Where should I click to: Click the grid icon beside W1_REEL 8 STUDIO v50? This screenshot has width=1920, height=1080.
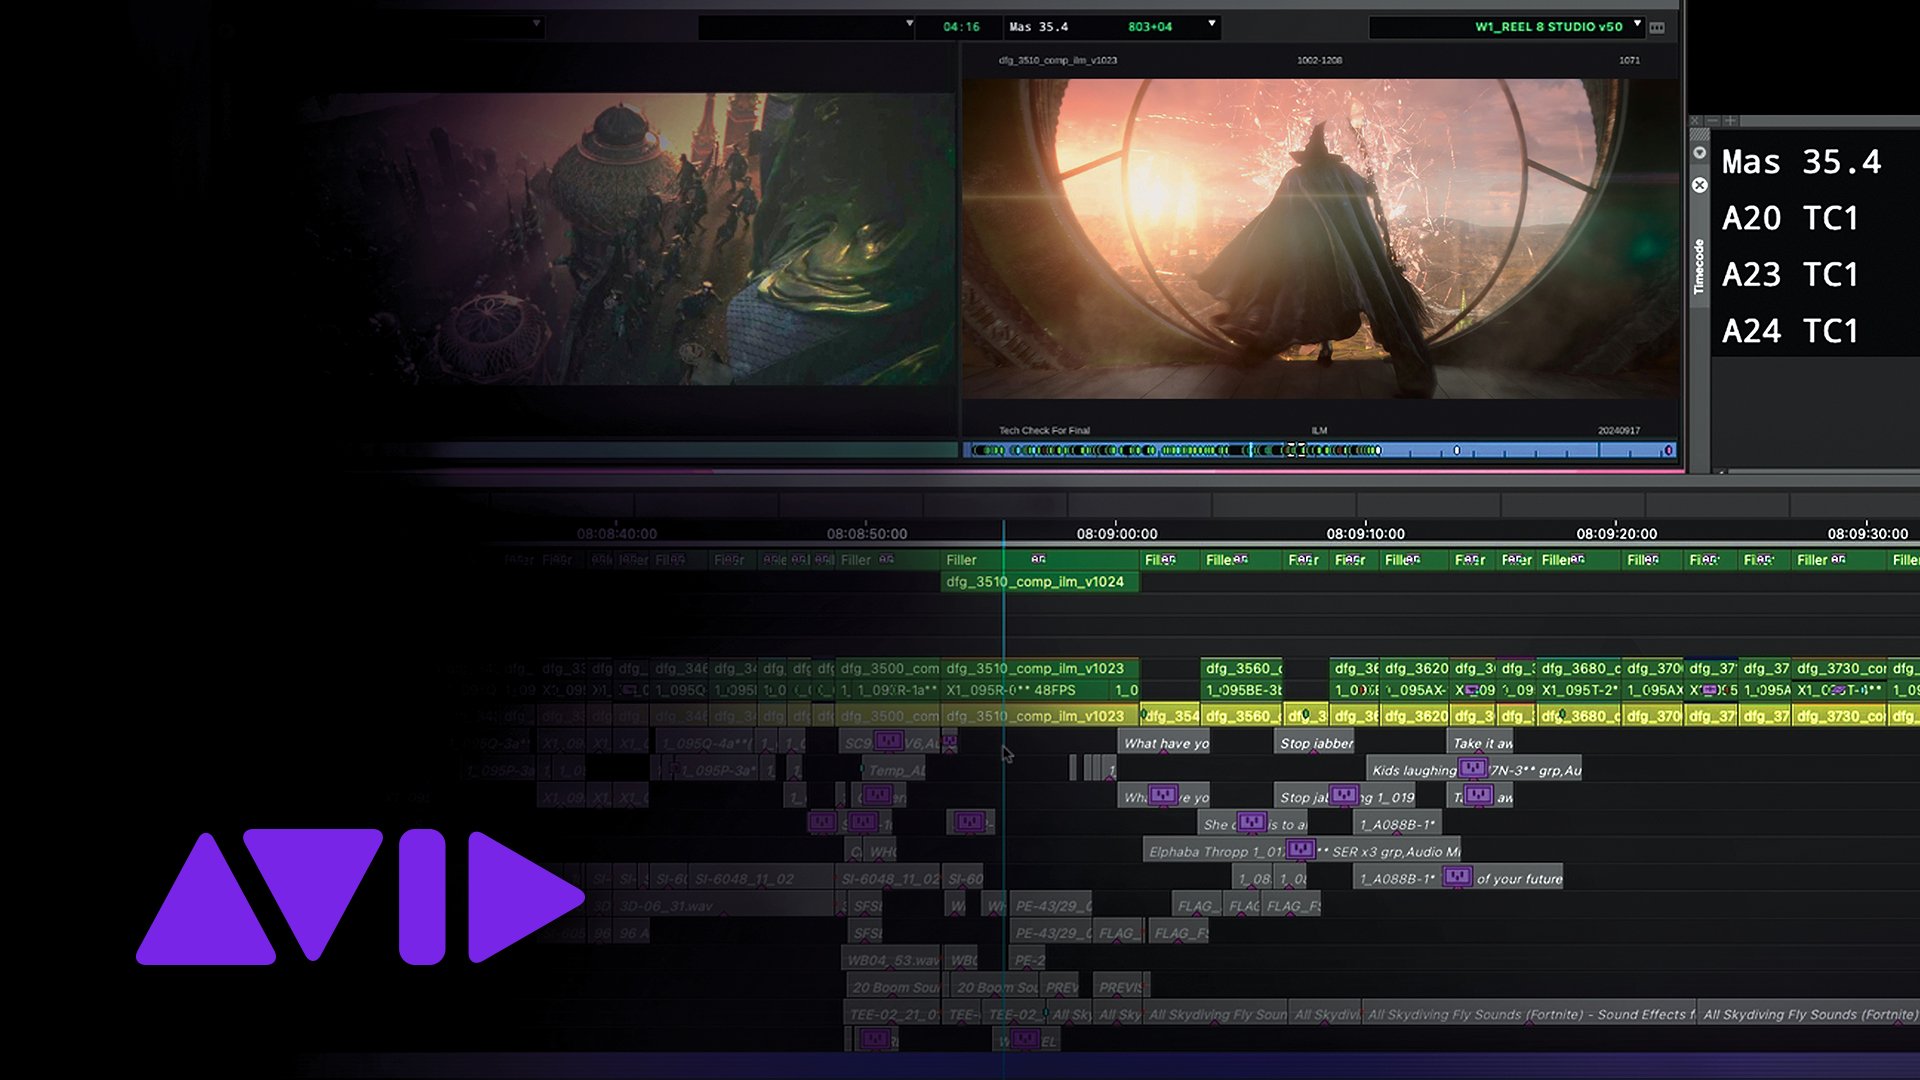(1658, 28)
